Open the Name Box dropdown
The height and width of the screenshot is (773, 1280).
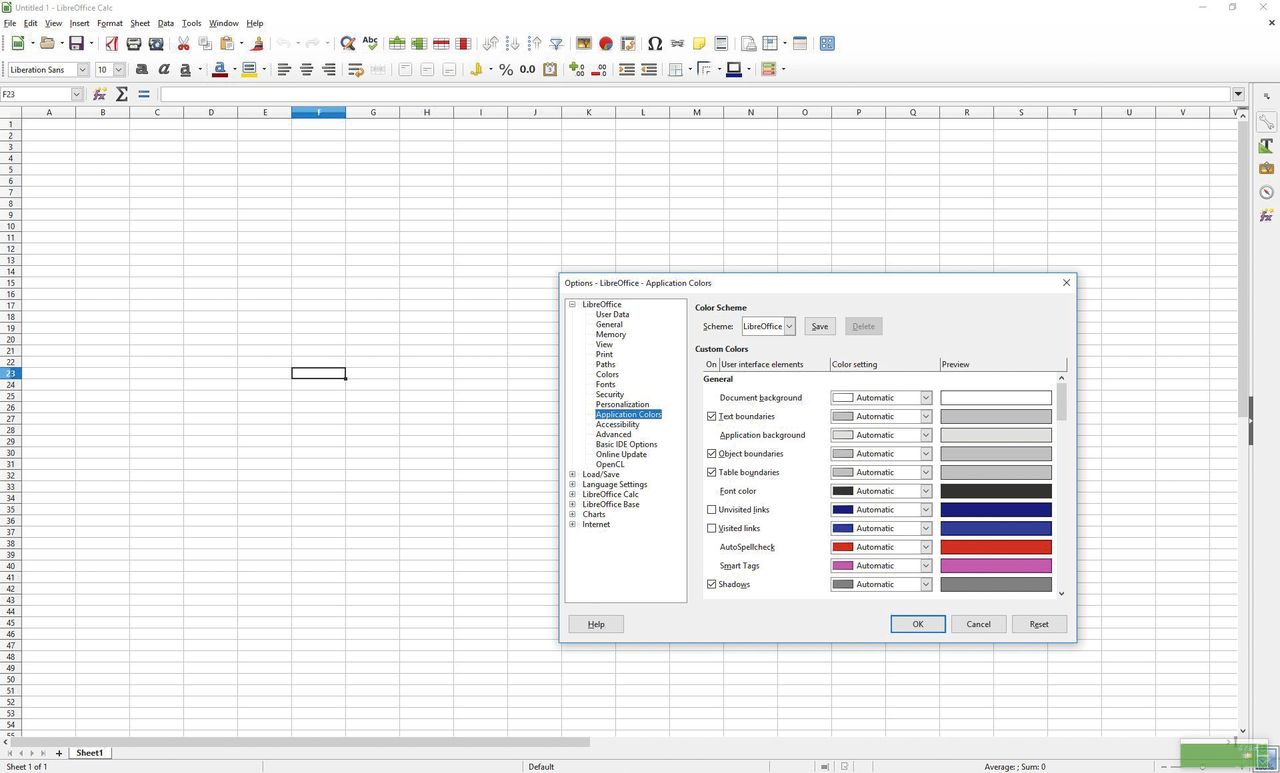click(76, 94)
